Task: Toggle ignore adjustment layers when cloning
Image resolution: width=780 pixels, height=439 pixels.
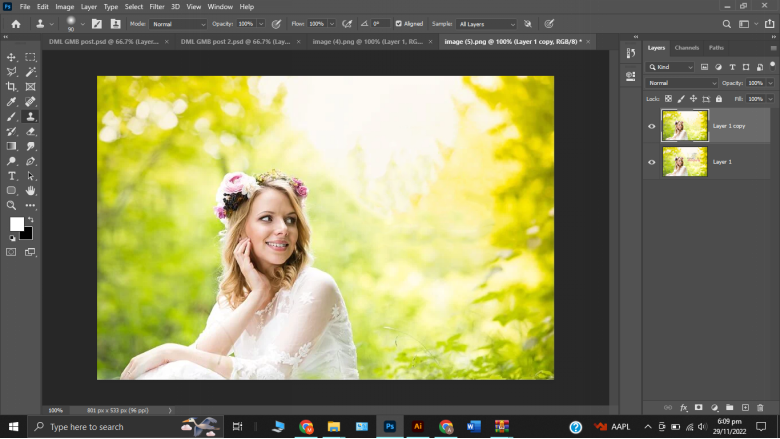Action: (528, 24)
